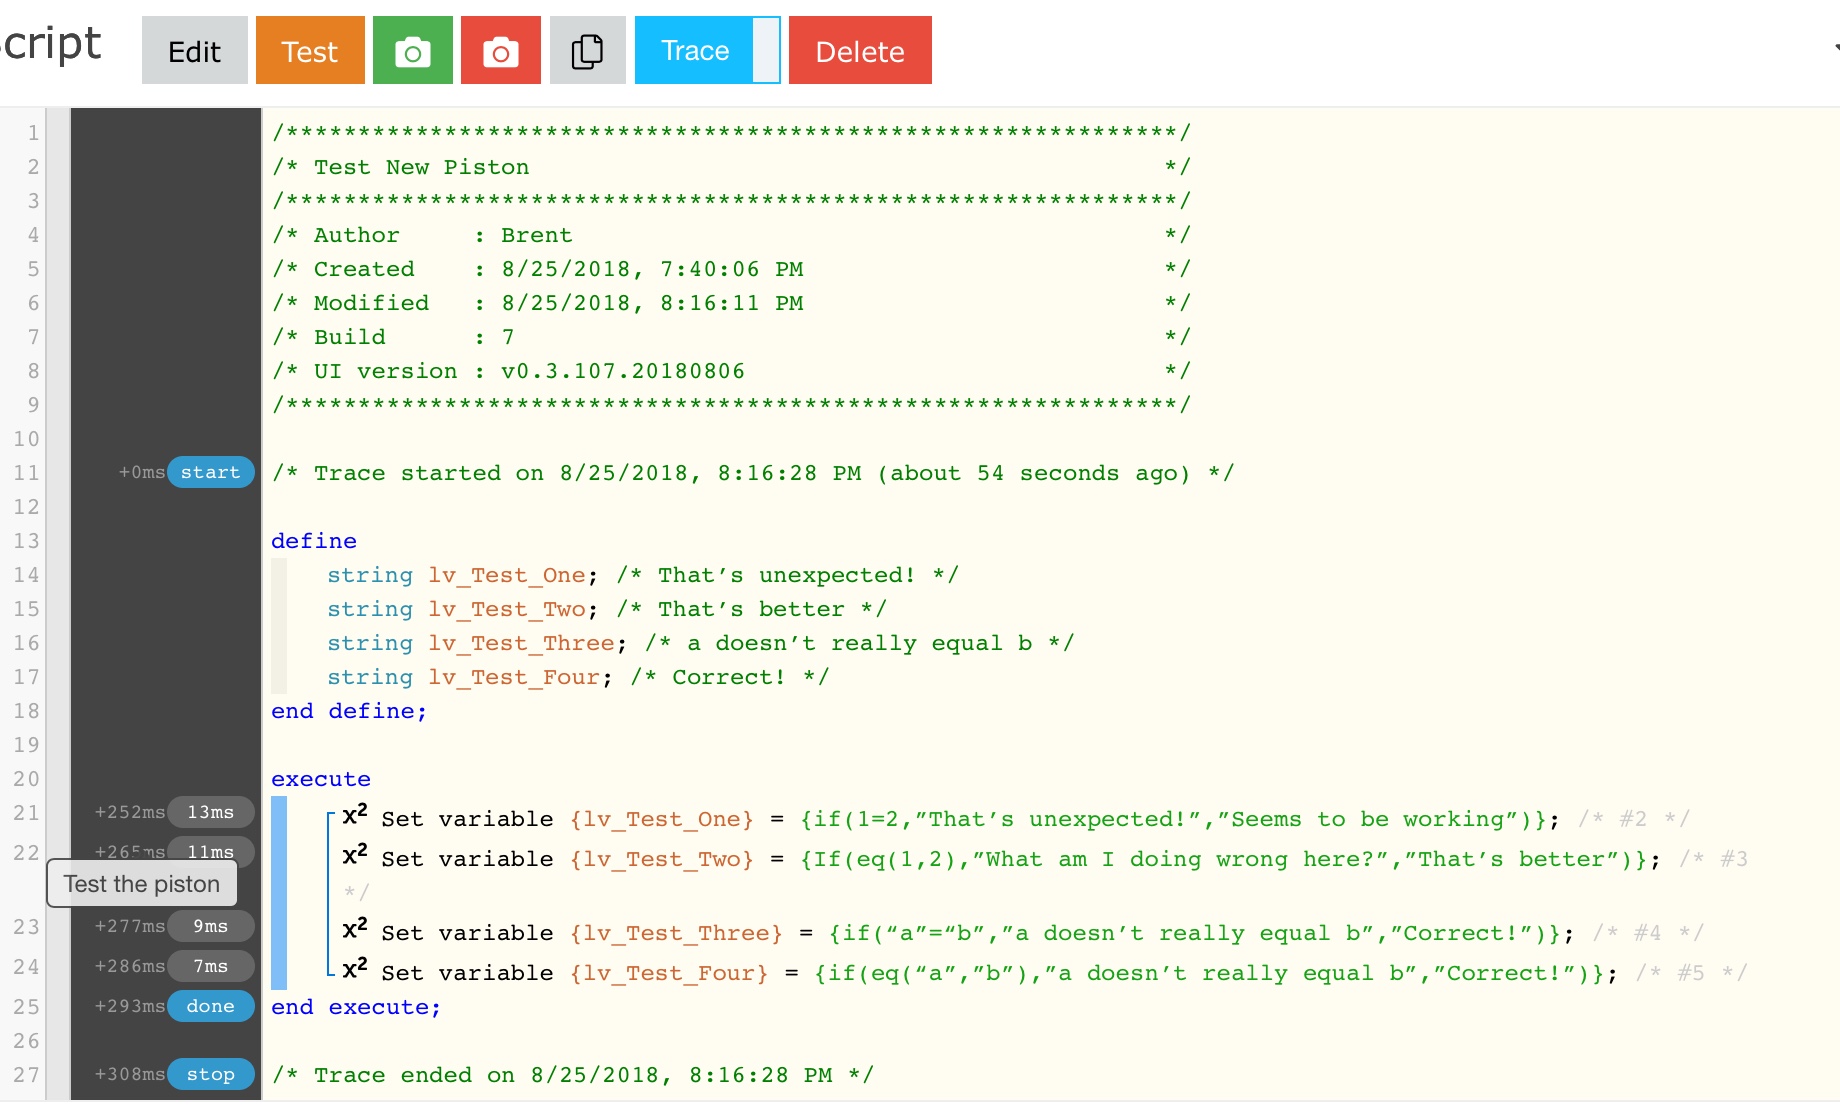Click the green camera snapshot icon

click(x=413, y=51)
